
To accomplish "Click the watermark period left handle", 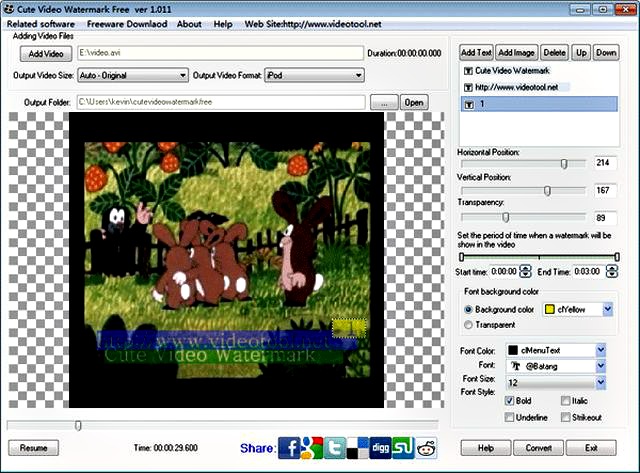I will [x=462, y=257].
